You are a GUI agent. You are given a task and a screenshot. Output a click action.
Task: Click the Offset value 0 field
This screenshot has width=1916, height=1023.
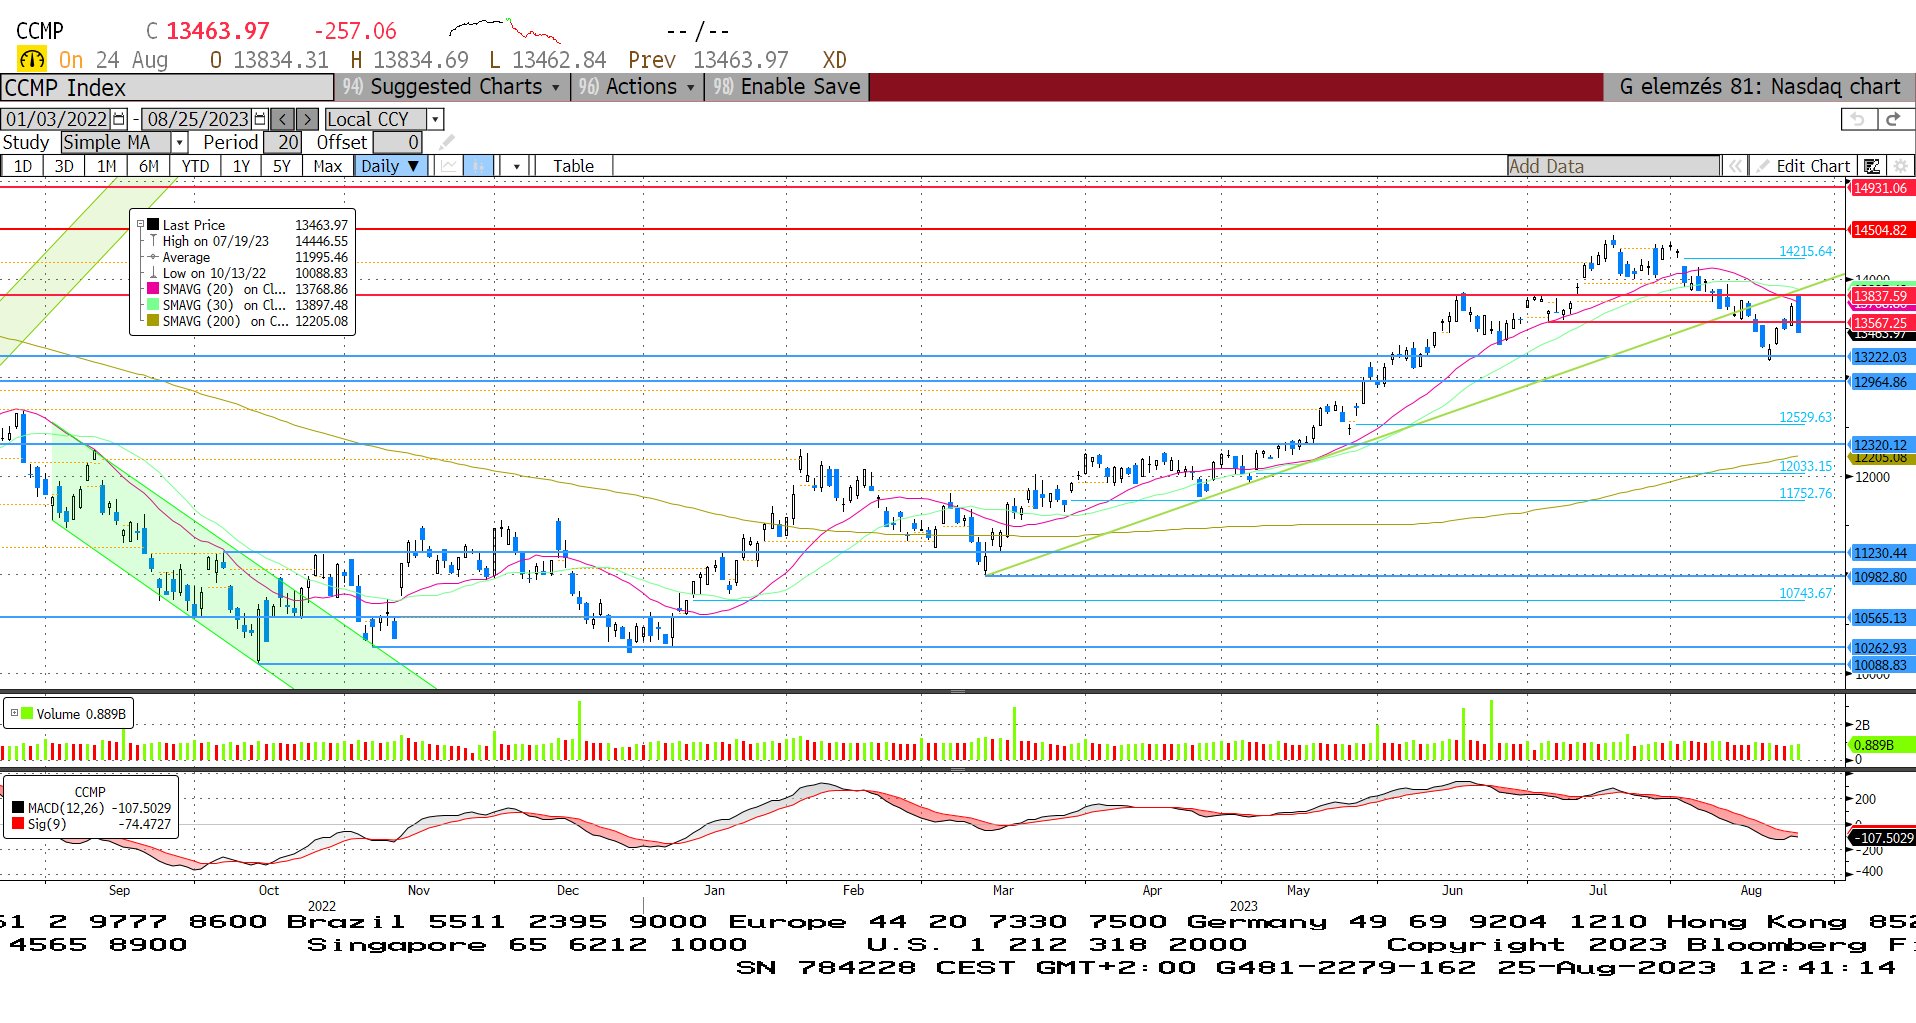click(398, 142)
